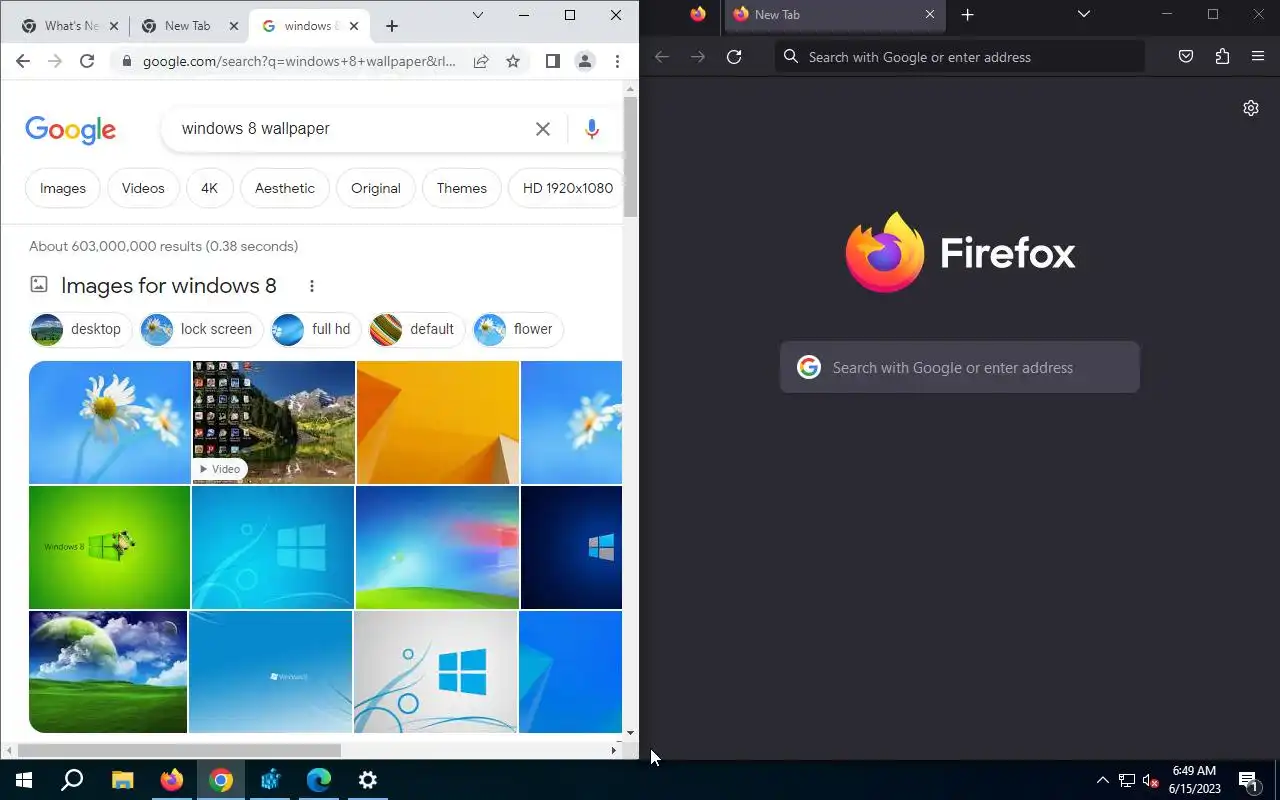
Task: Open Chrome profile avatar
Action: tap(585, 61)
